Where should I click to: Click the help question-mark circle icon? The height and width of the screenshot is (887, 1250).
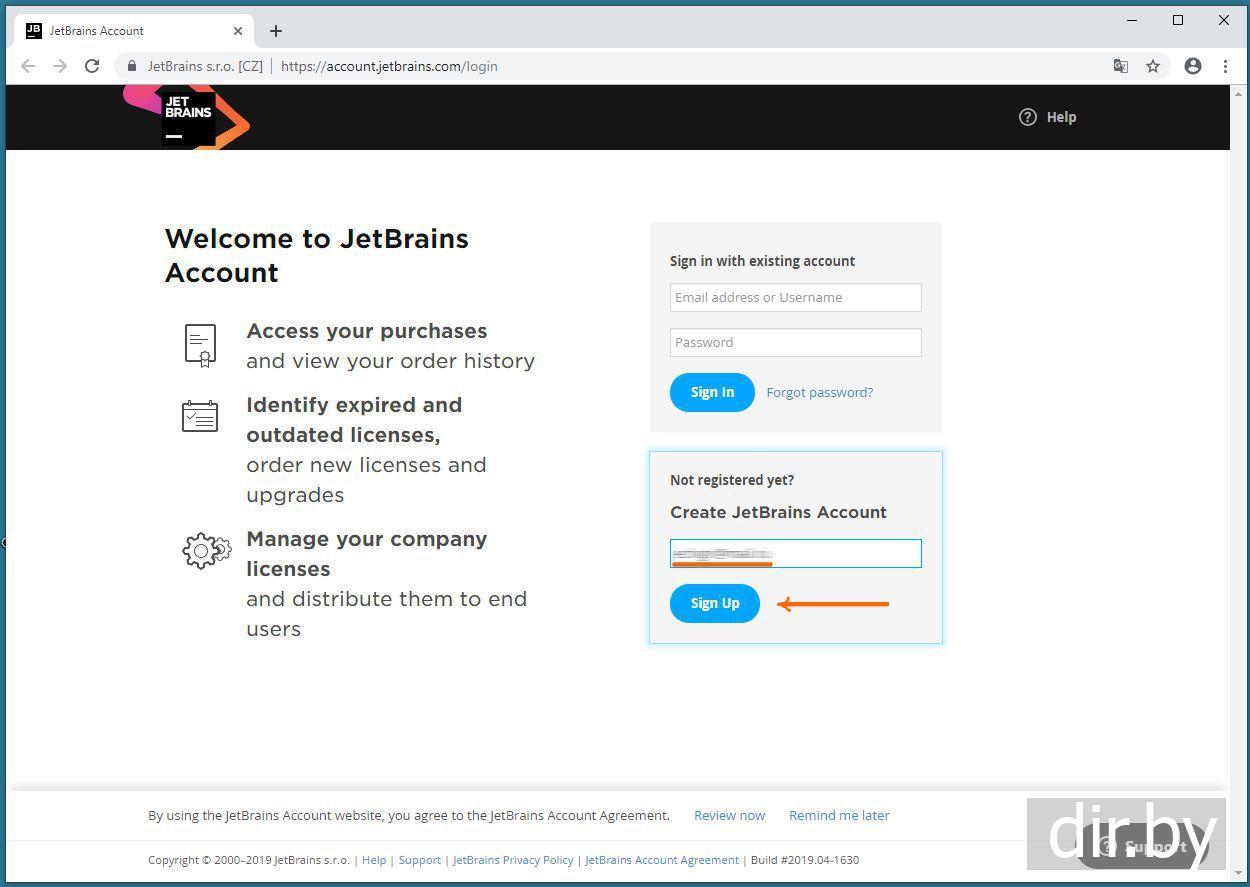[x=1028, y=117]
